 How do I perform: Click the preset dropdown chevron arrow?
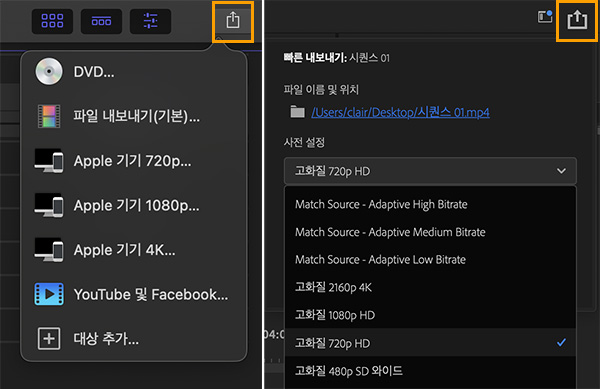[x=561, y=171]
